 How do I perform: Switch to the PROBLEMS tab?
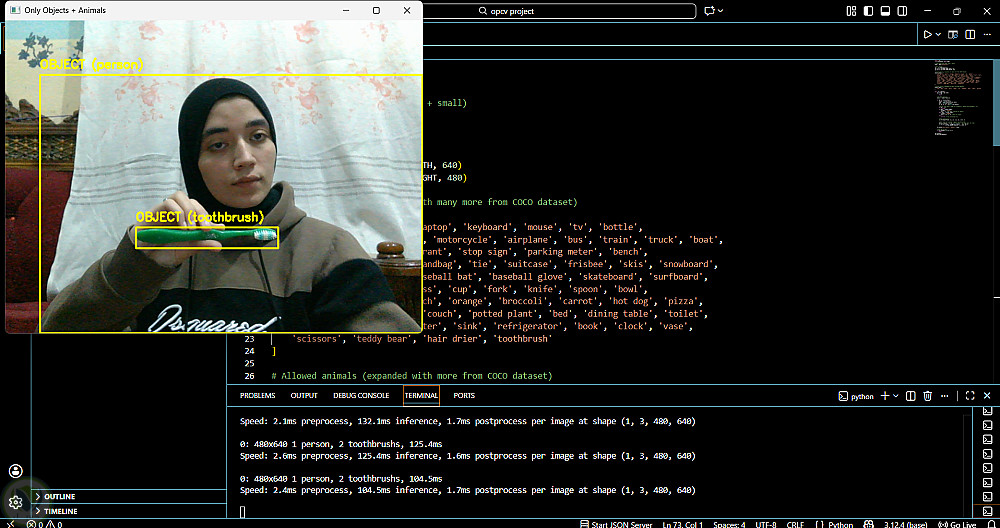click(x=258, y=395)
